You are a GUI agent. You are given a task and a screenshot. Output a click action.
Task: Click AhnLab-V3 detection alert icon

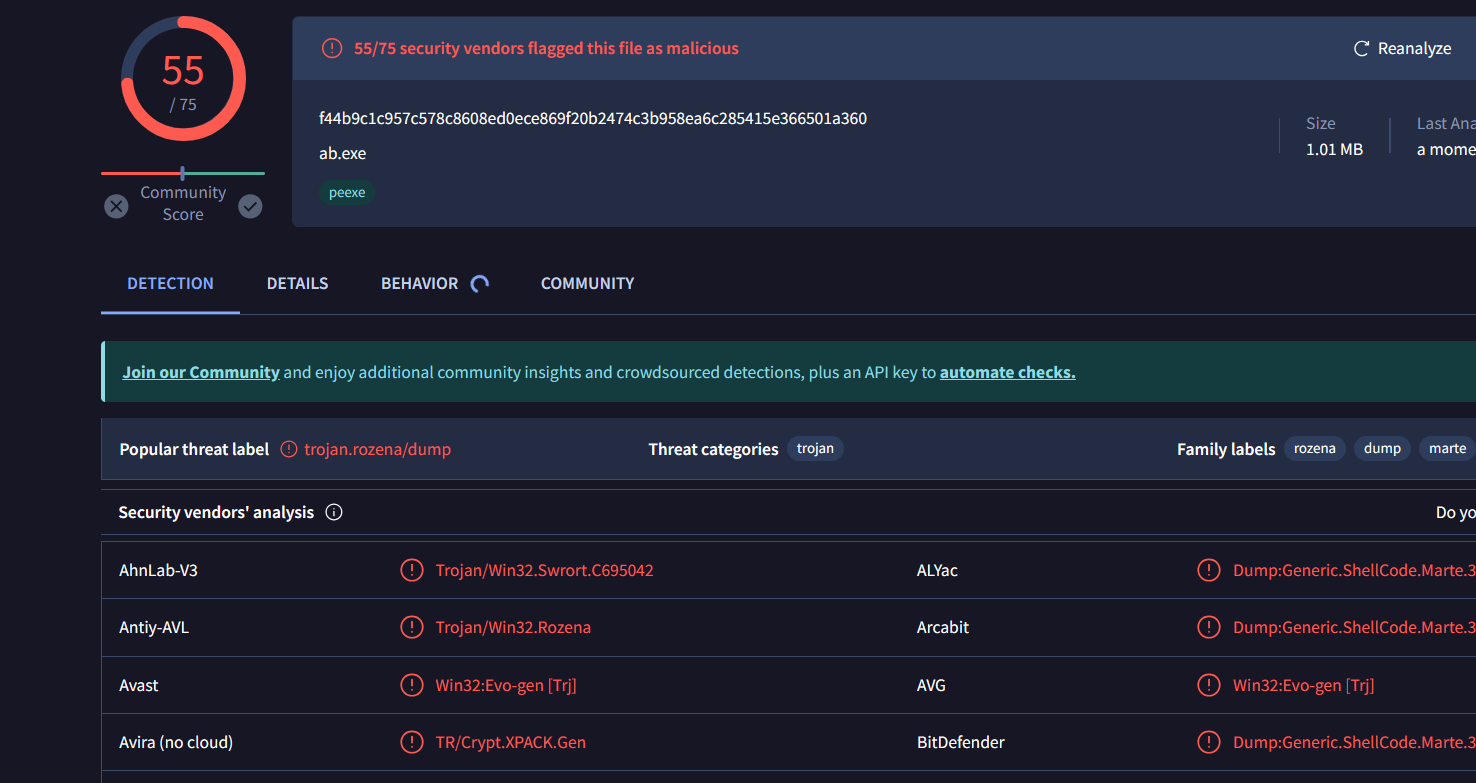pyautogui.click(x=411, y=570)
